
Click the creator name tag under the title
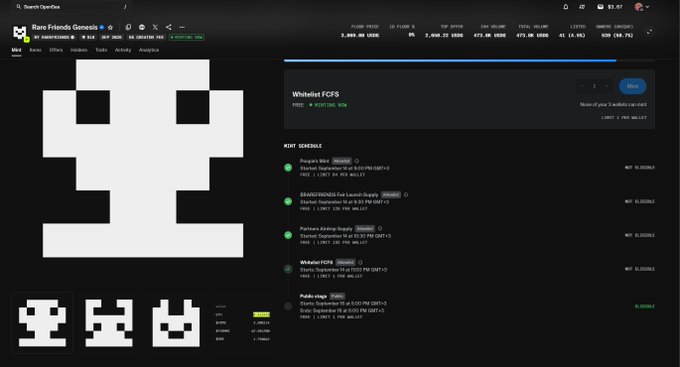tap(54, 37)
